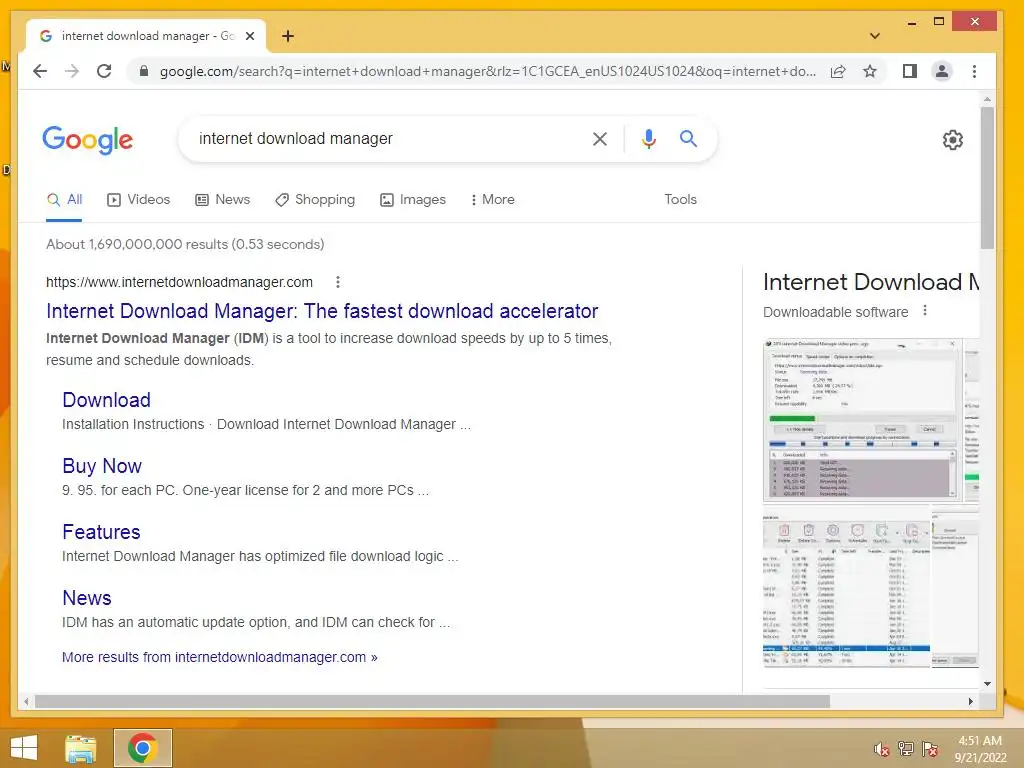The width and height of the screenshot is (1024, 768).
Task: Bookmark this page with the star icon
Action: (x=870, y=71)
